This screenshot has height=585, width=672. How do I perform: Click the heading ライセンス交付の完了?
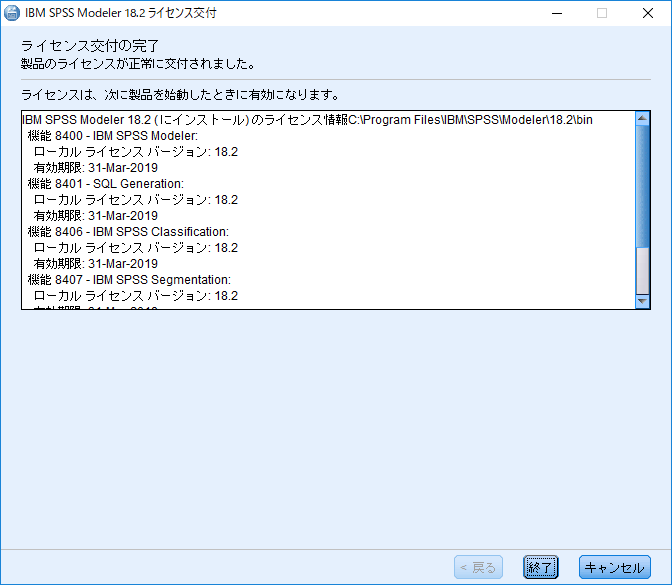tap(90, 45)
